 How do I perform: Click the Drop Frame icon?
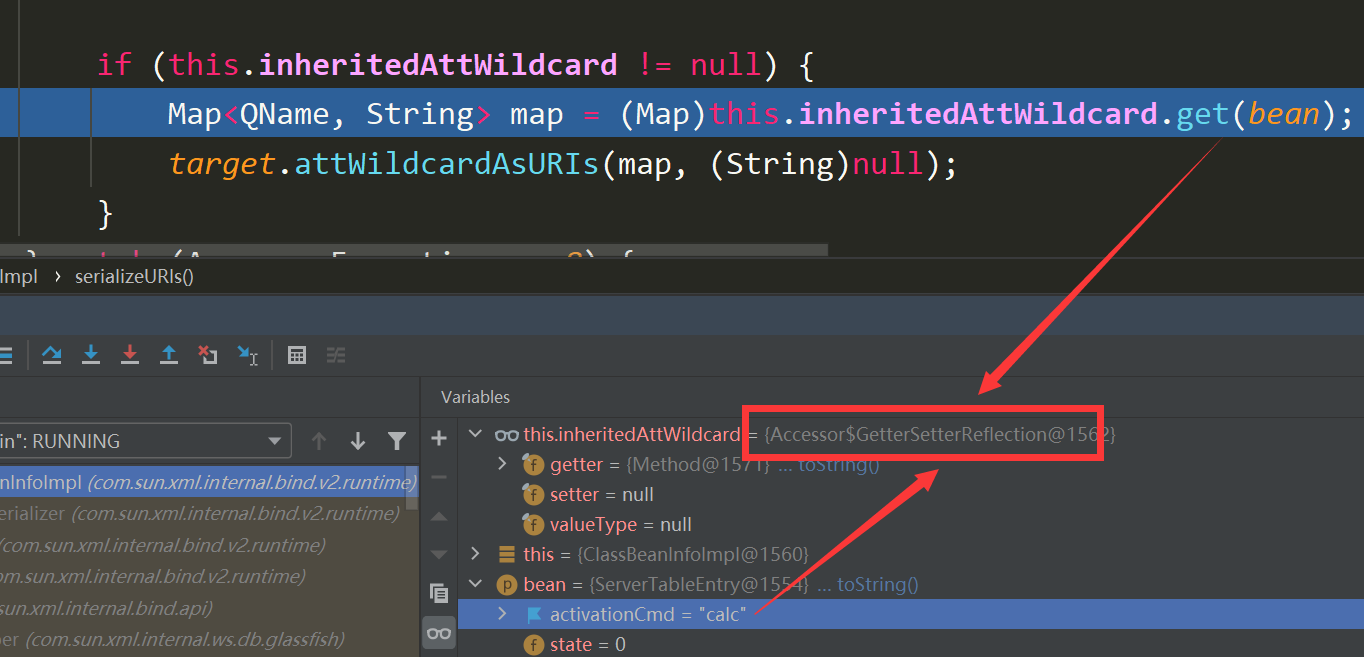tap(207, 355)
